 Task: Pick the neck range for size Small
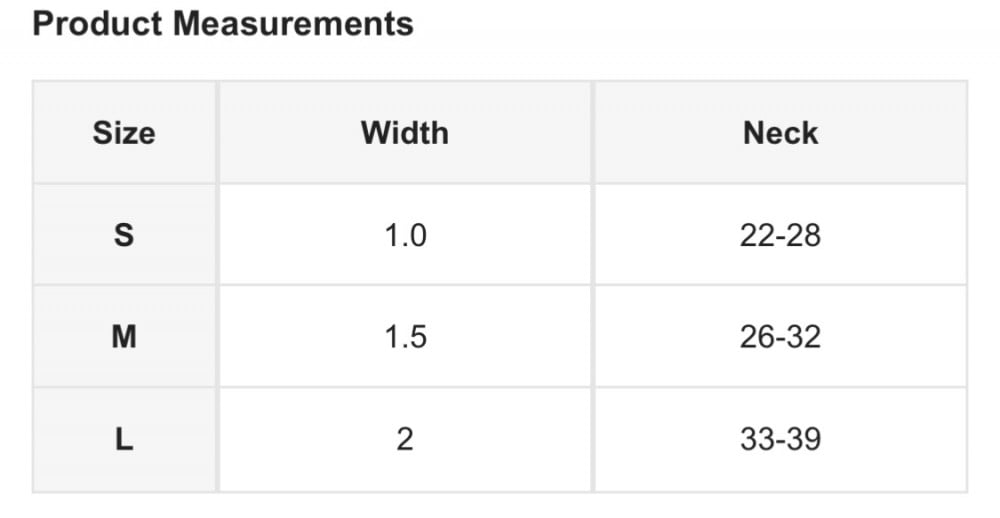[x=780, y=235]
